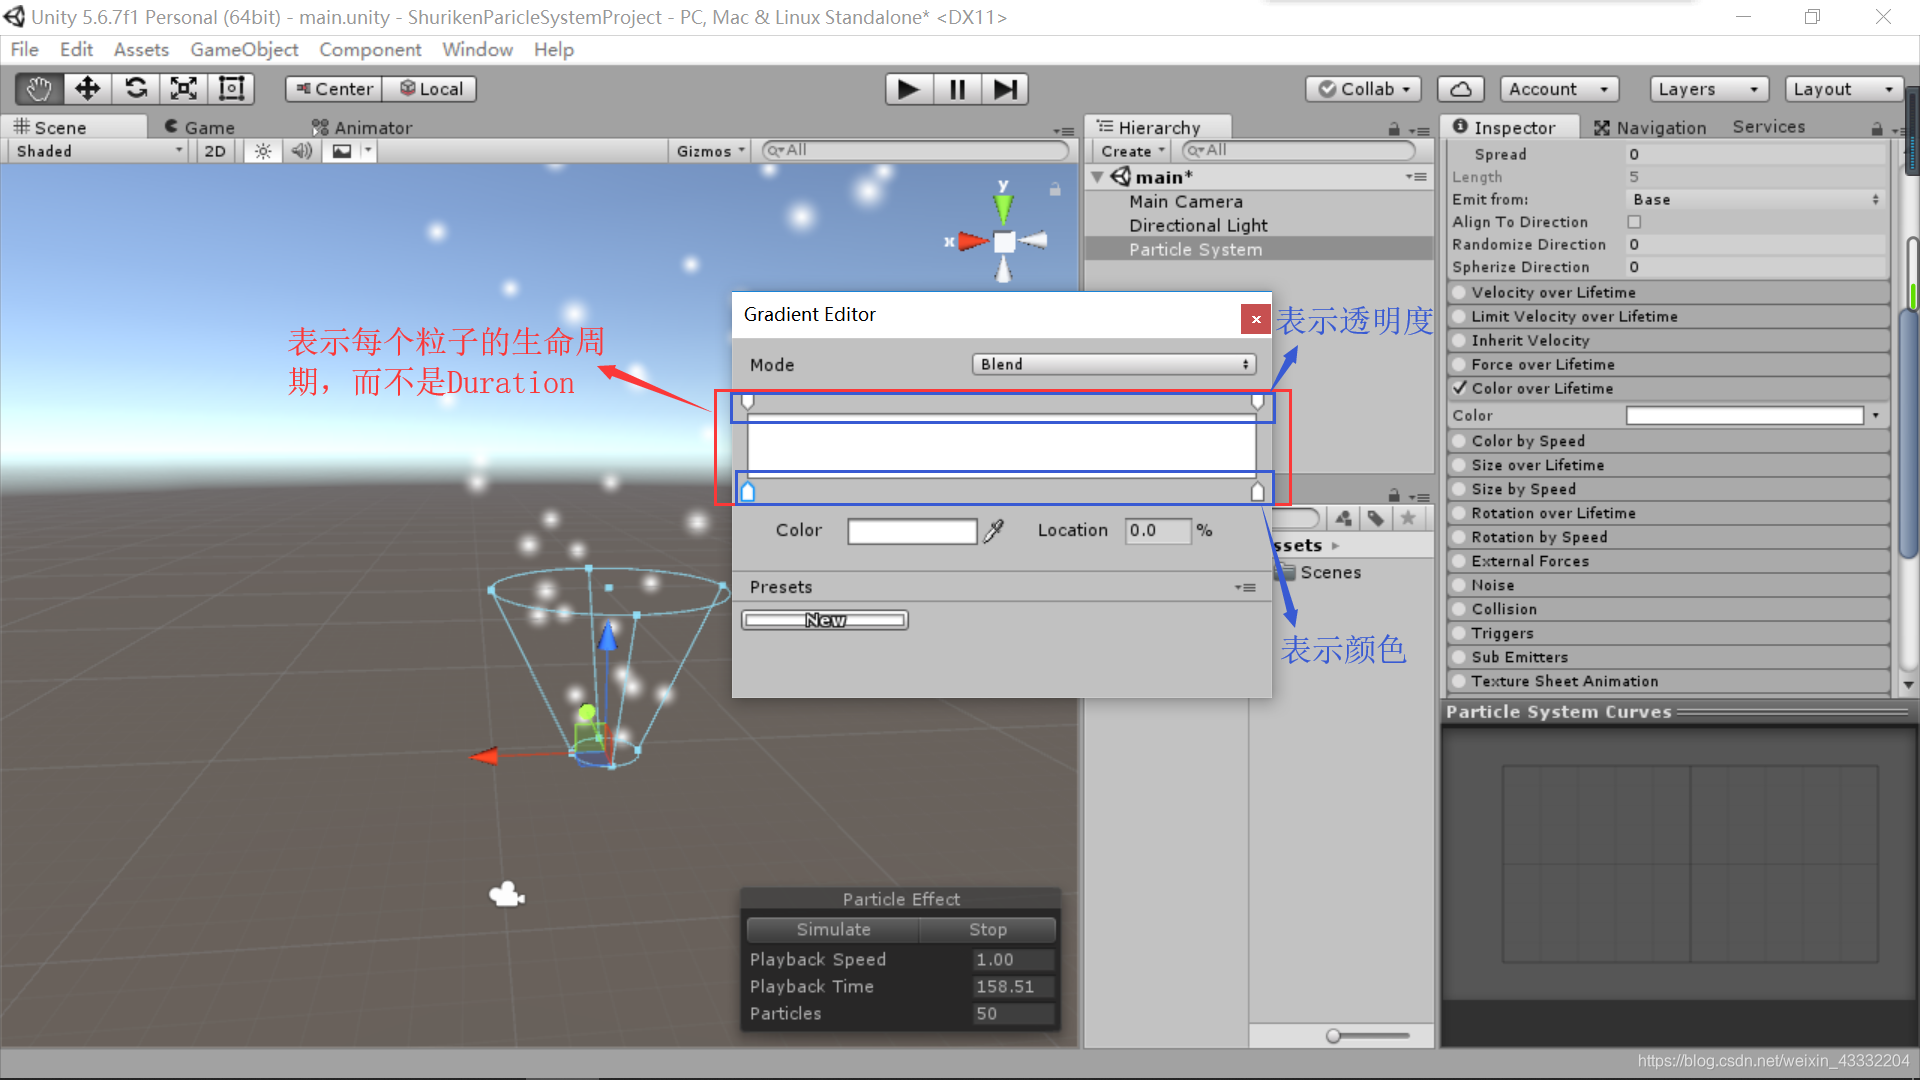Switch to the Game tab
This screenshot has width=1920, height=1080.
pyautogui.click(x=200, y=127)
